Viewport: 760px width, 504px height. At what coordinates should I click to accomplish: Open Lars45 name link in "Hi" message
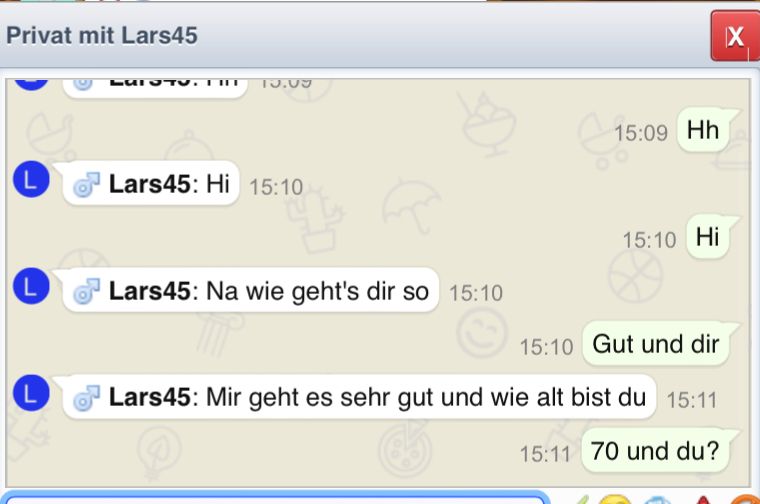(x=149, y=184)
